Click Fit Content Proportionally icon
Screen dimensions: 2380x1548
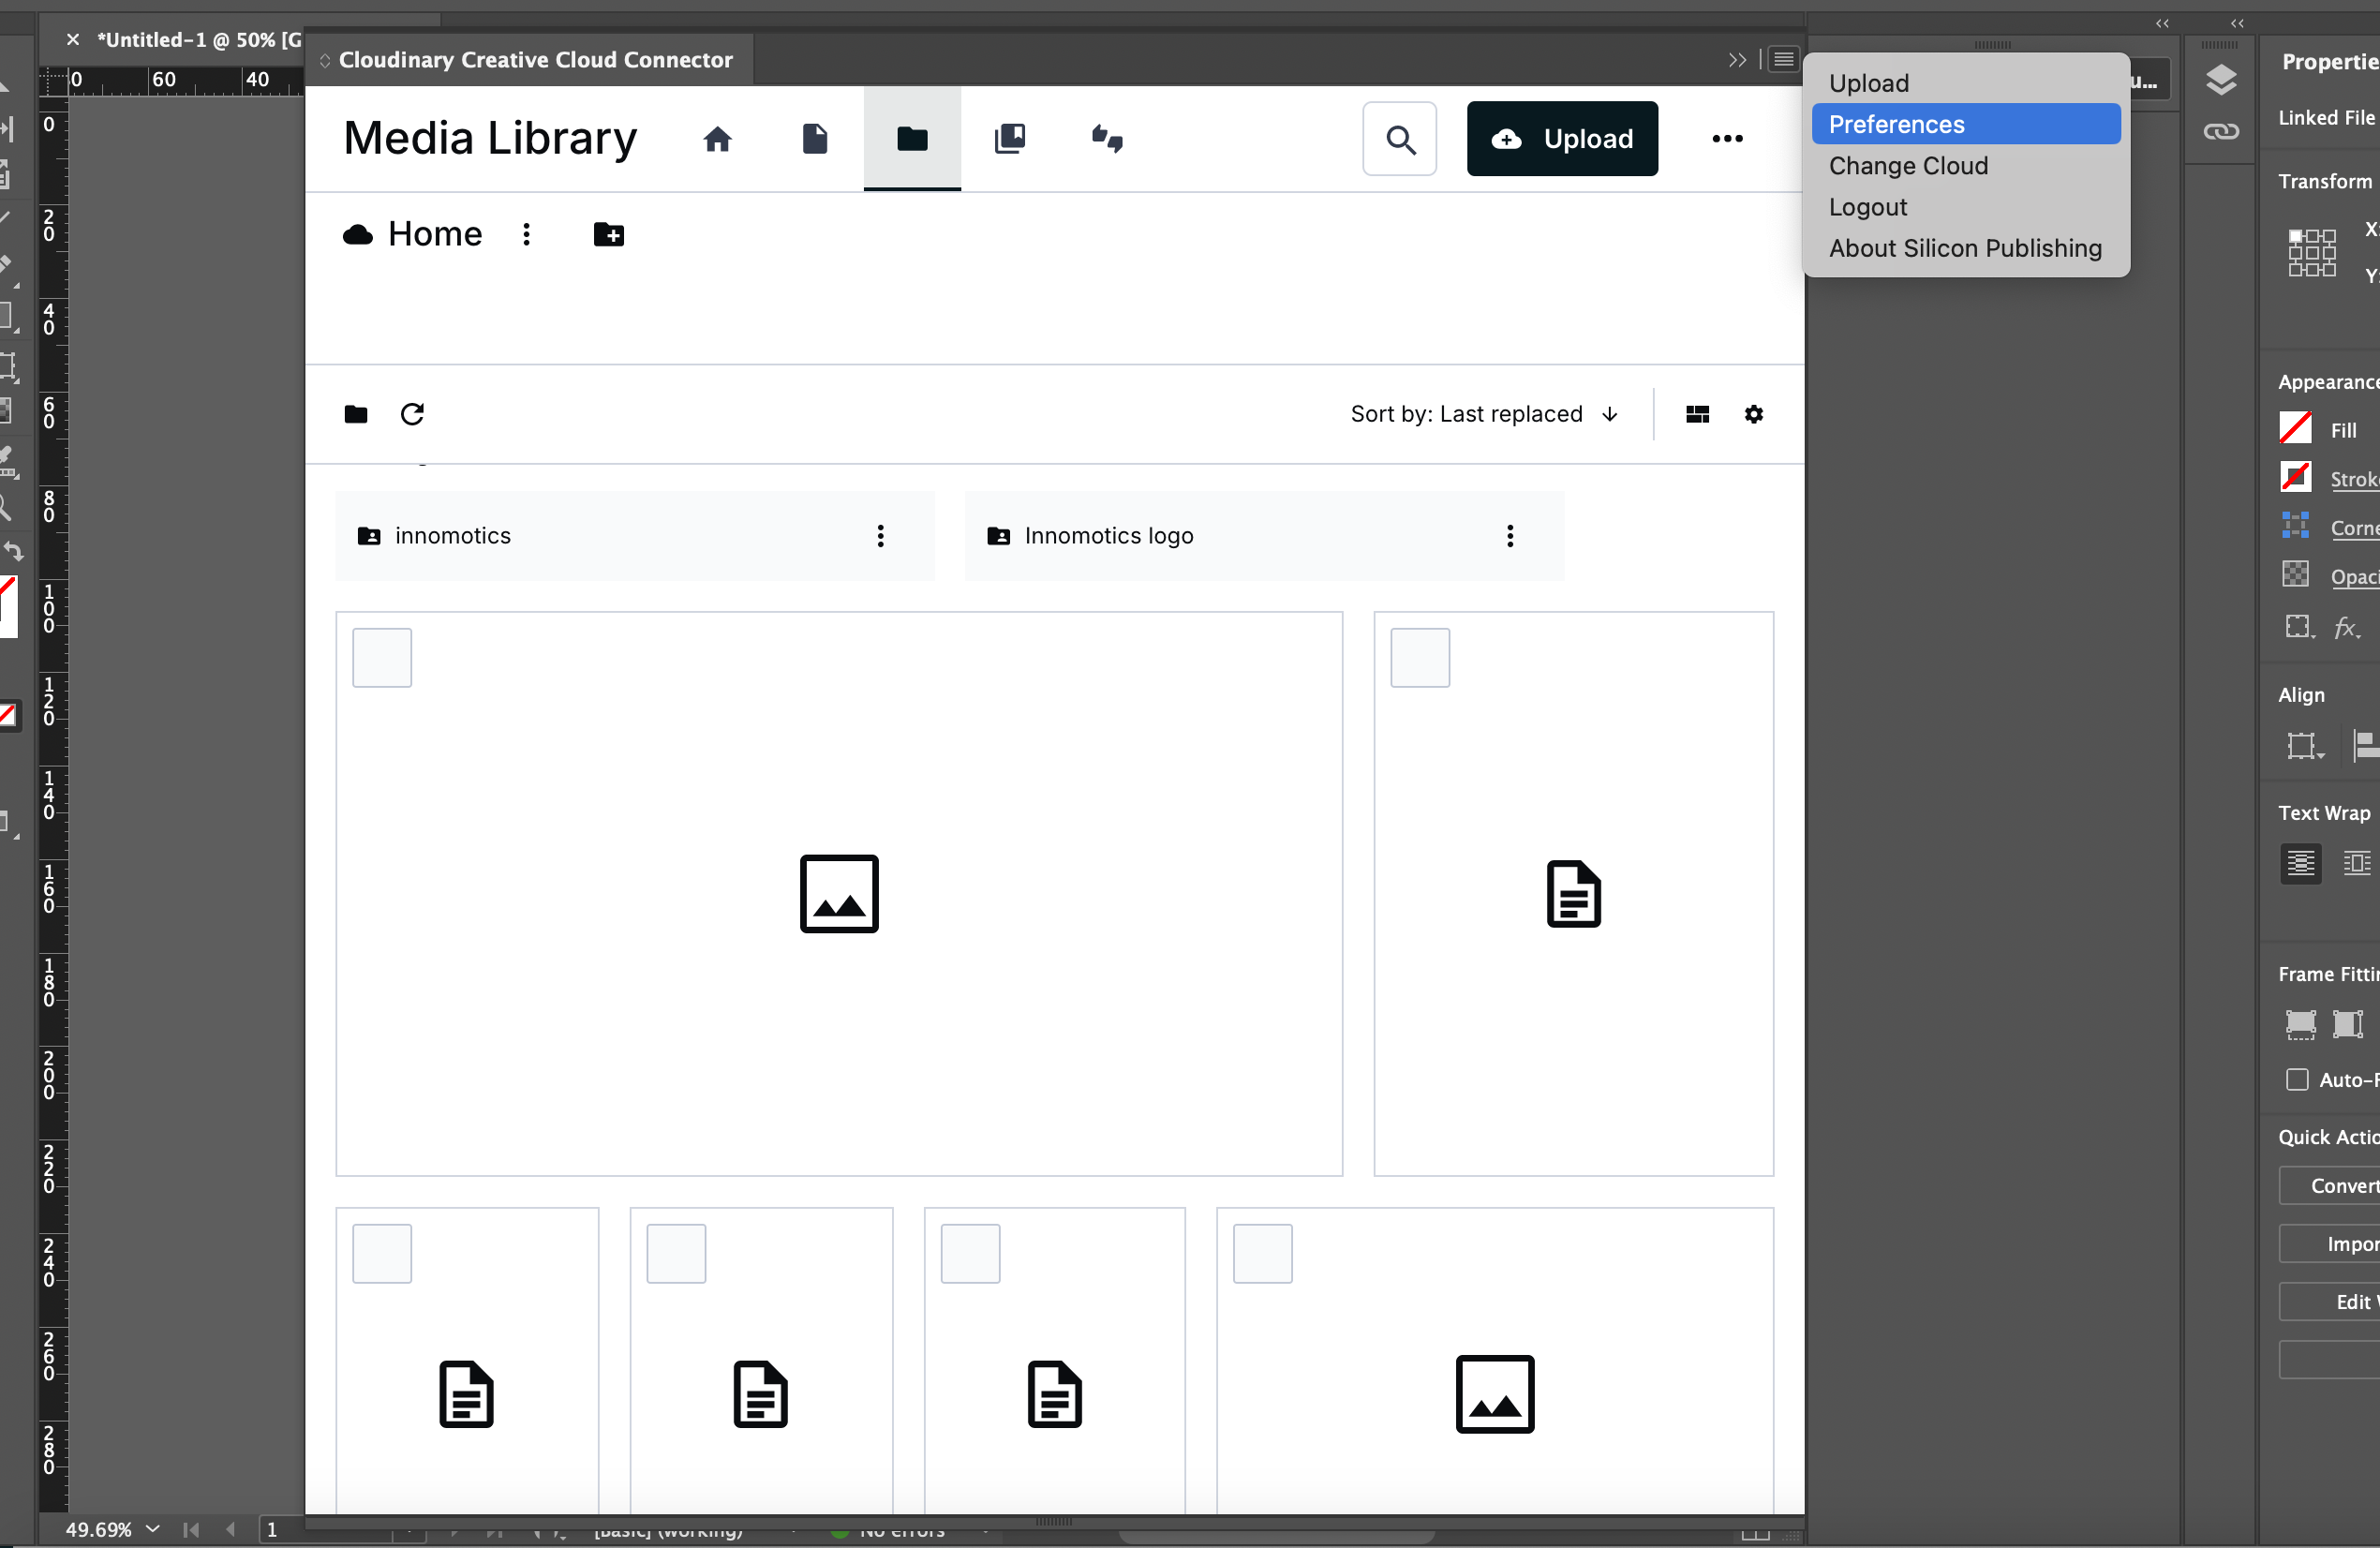2347,1024
